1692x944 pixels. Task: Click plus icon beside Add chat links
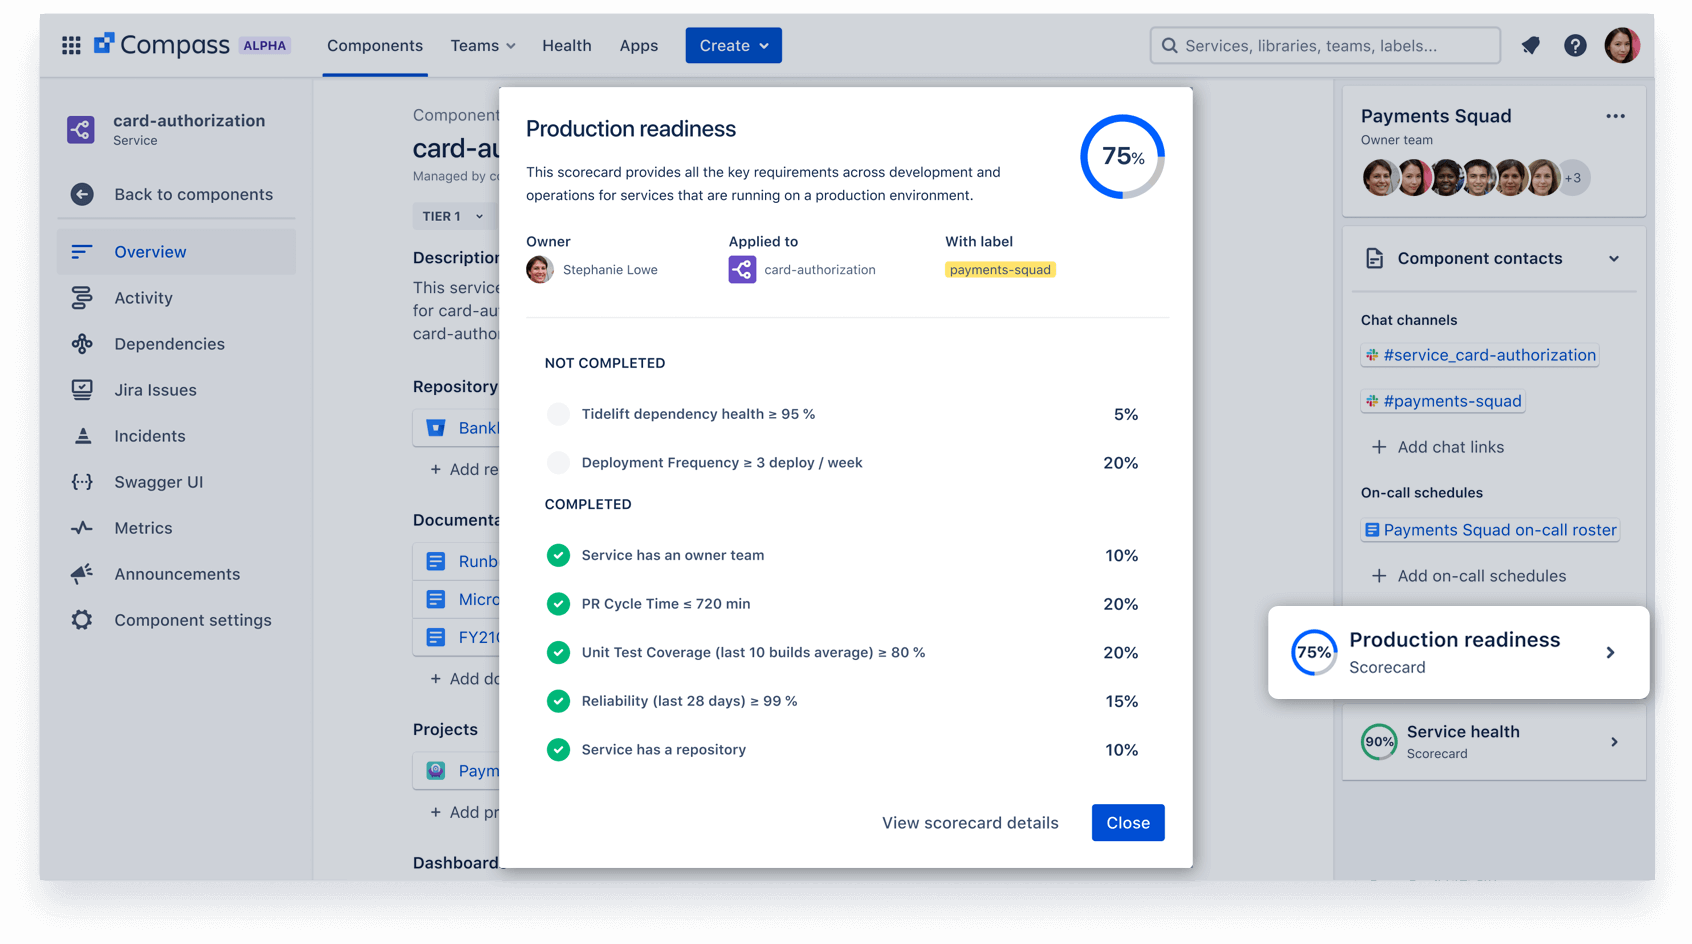1379,447
